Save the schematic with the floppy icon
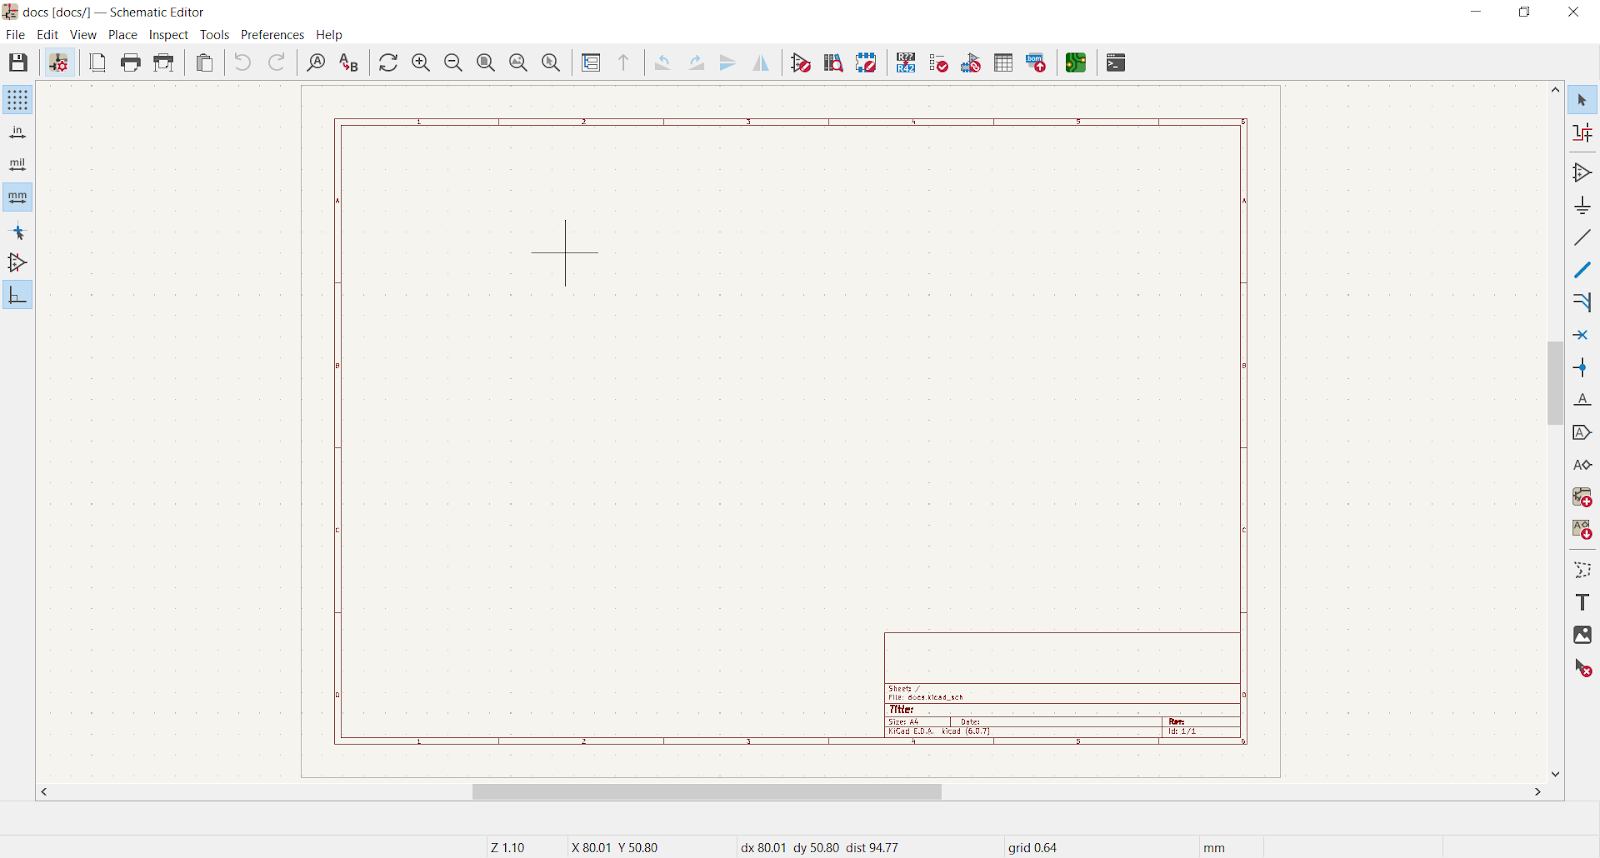Viewport: 1600px width, 858px height. [x=18, y=63]
